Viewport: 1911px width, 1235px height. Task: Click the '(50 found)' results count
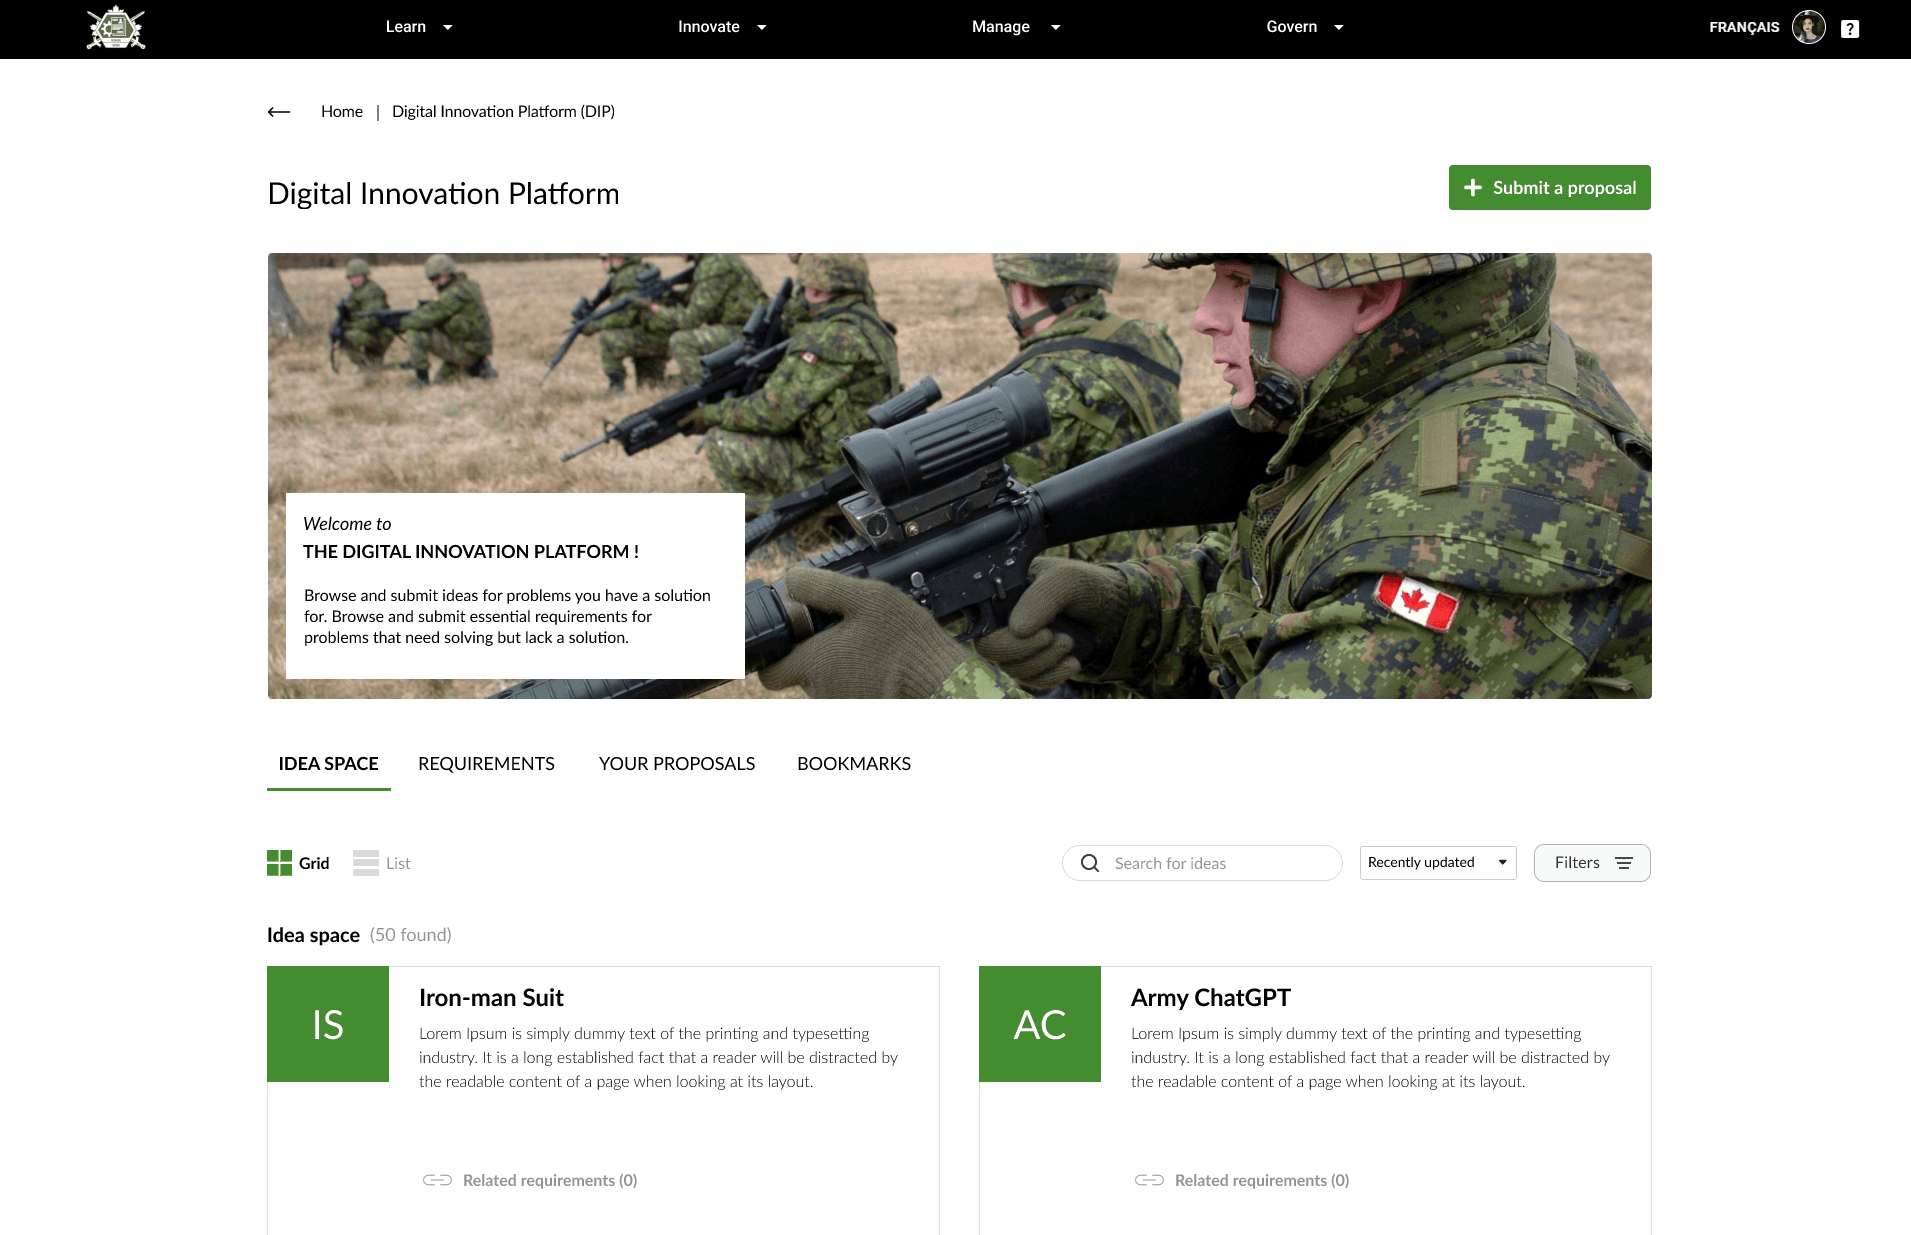click(x=411, y=935)
